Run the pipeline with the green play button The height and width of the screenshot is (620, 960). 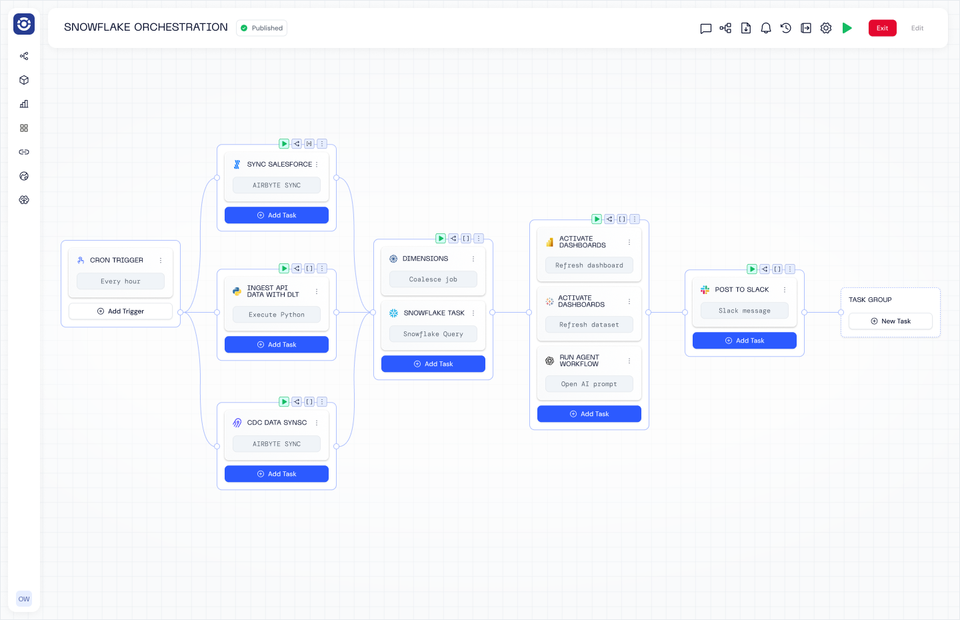tap(847, 28)
